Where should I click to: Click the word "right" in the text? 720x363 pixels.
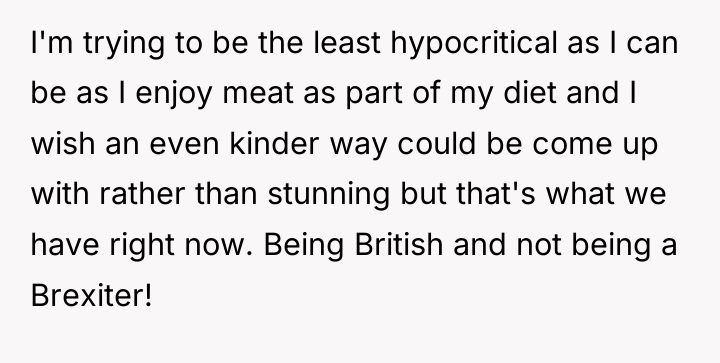tap(142, 246)
